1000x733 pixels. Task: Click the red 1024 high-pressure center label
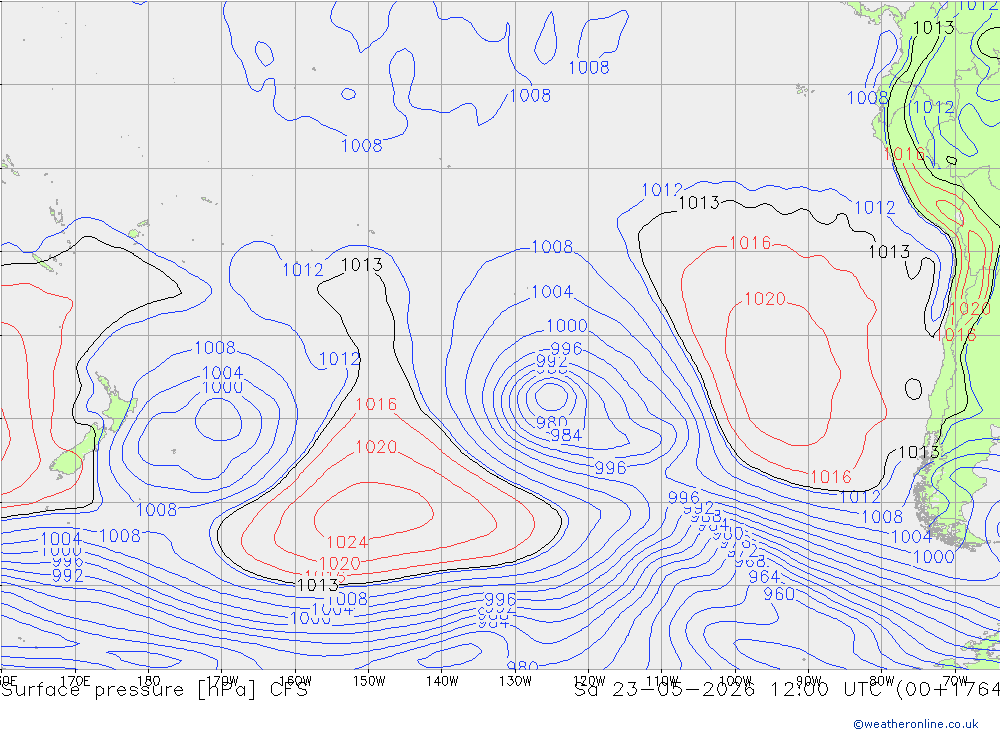(x=347, y=542)
